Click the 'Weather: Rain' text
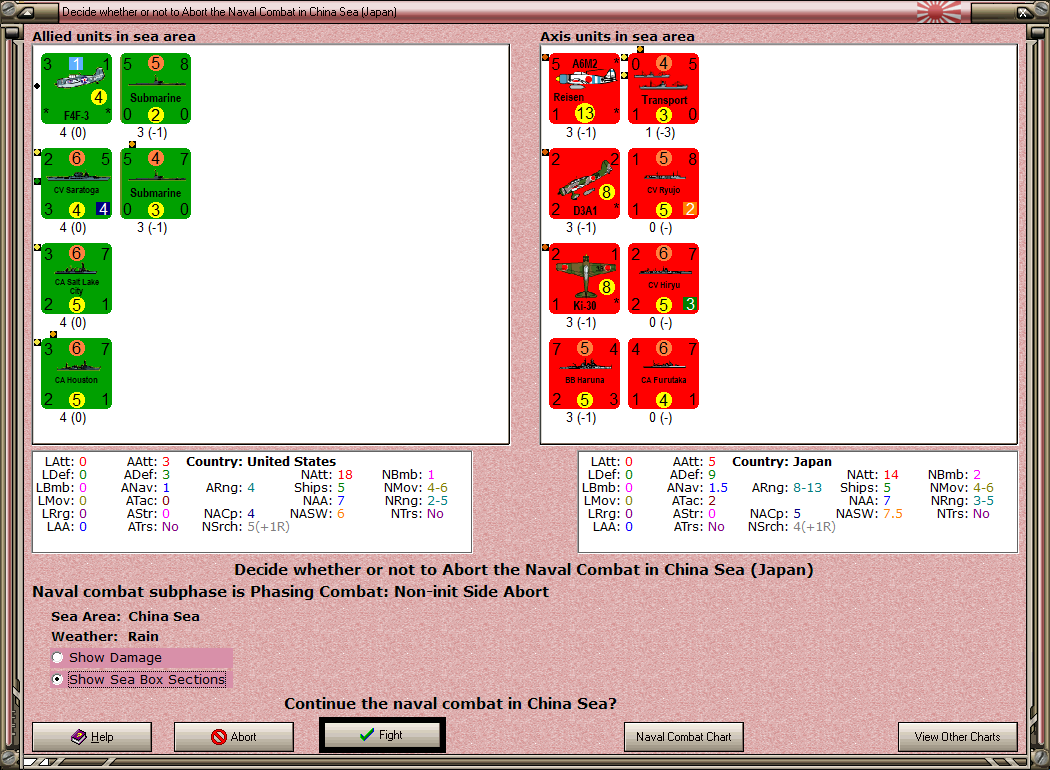This screenshot has width=1050, height=770. pos(105,636)
